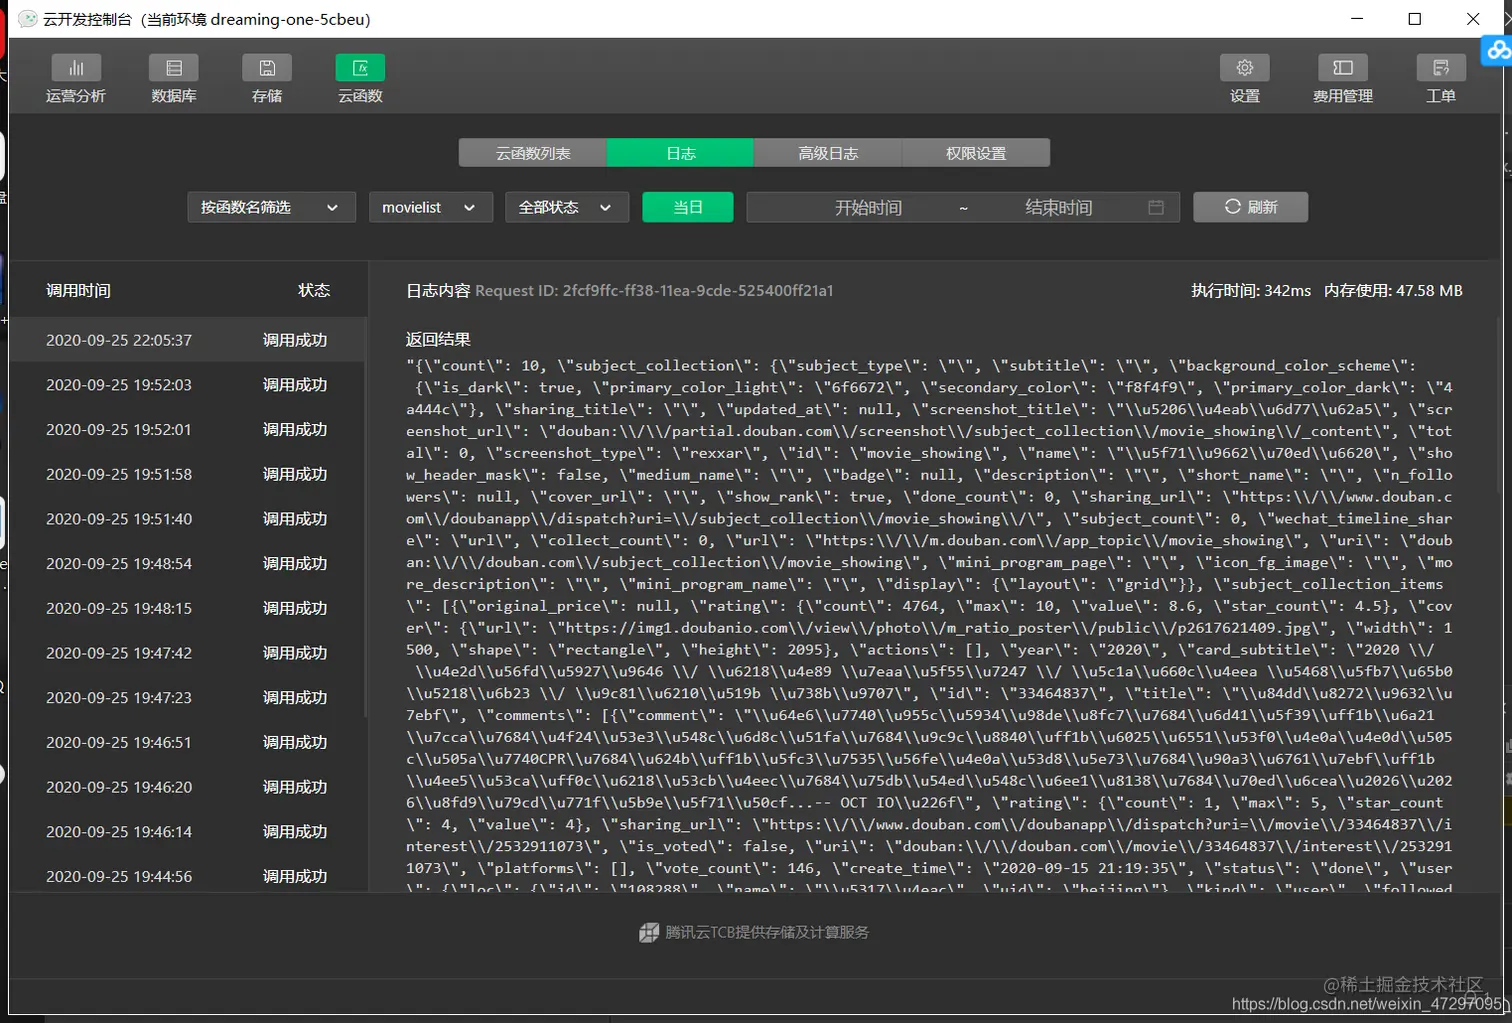Open 工单 ticket icon
This screenshot has width=1512, height=1023.
pyautogui.click(x=1441, y=68)
